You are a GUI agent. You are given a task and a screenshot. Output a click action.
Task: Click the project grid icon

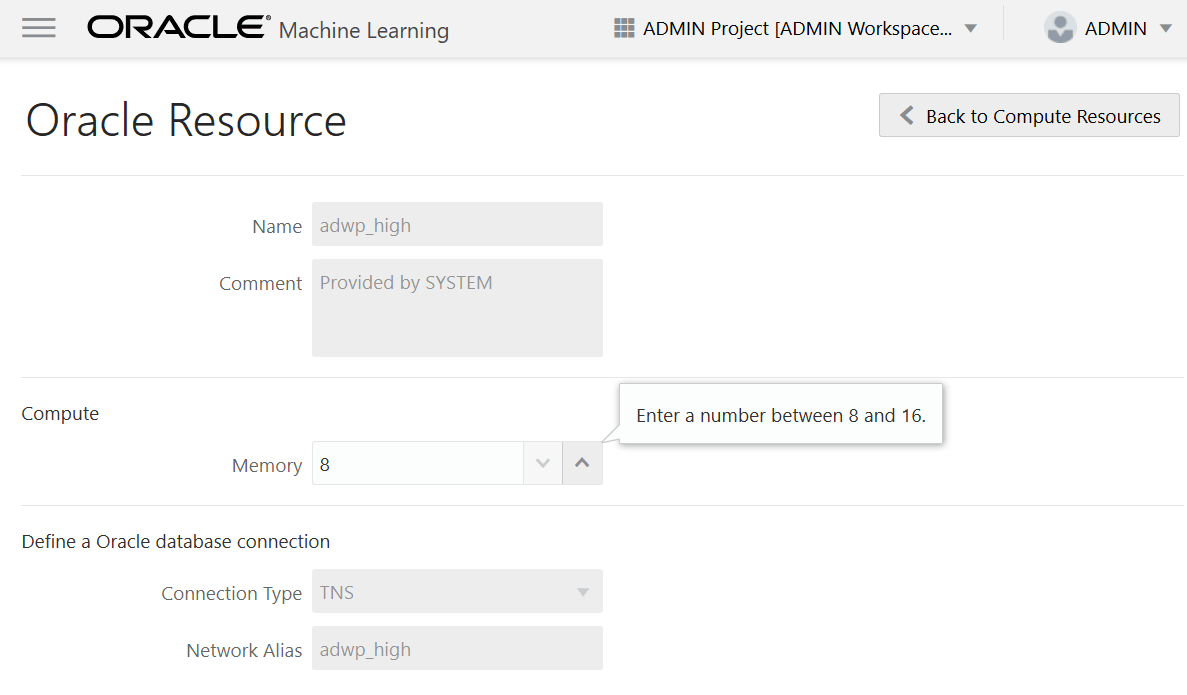click(624, 28)
